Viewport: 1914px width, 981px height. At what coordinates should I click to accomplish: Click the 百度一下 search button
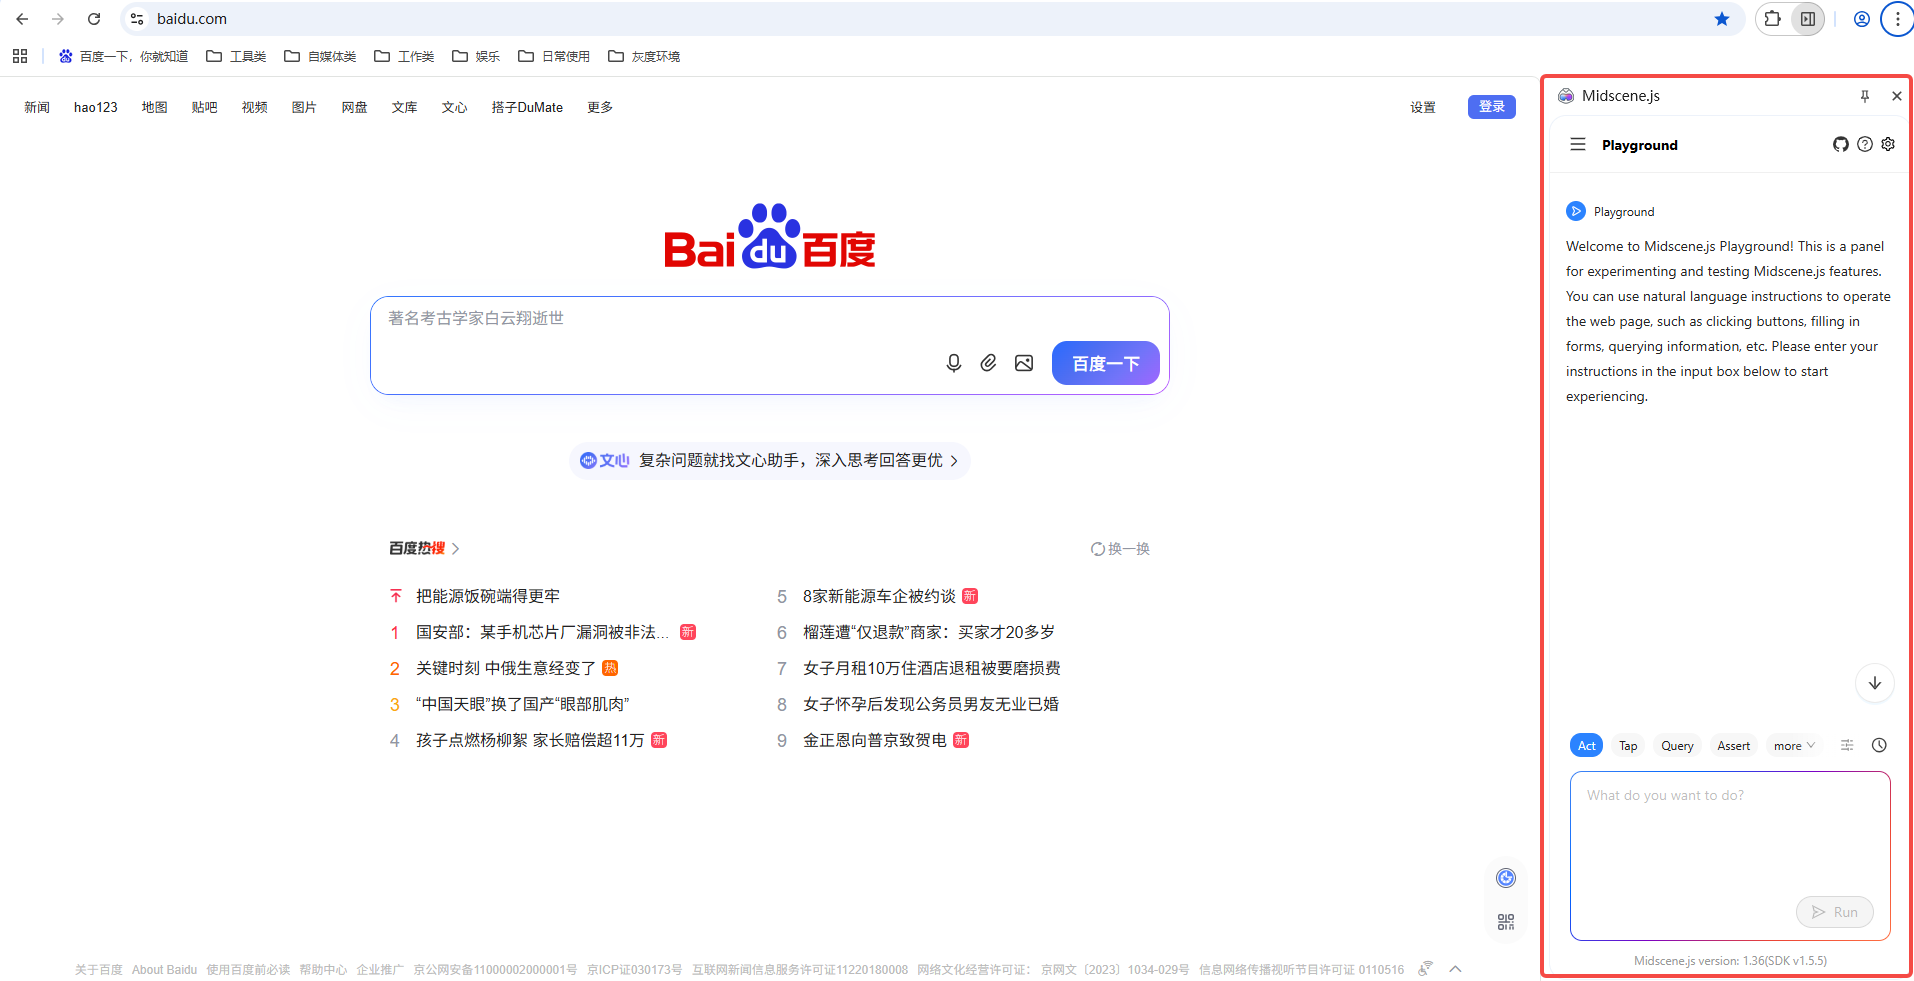[1106, 363]
